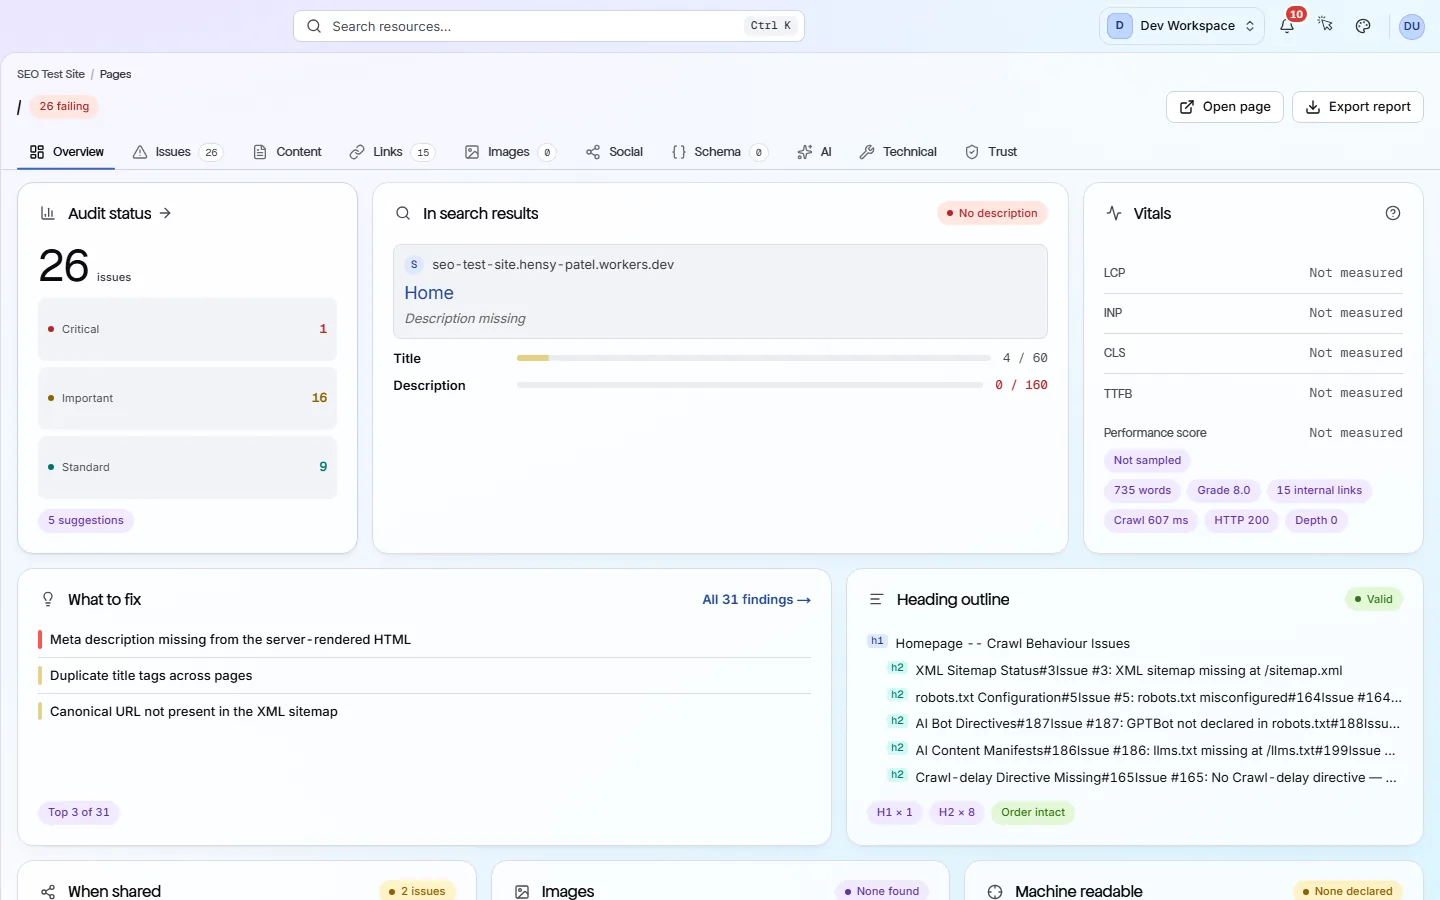Image resolution: width=1440 pixels, height=900 pixels.
Task: Open the Schema tab
Action: (x=719, y=152)
